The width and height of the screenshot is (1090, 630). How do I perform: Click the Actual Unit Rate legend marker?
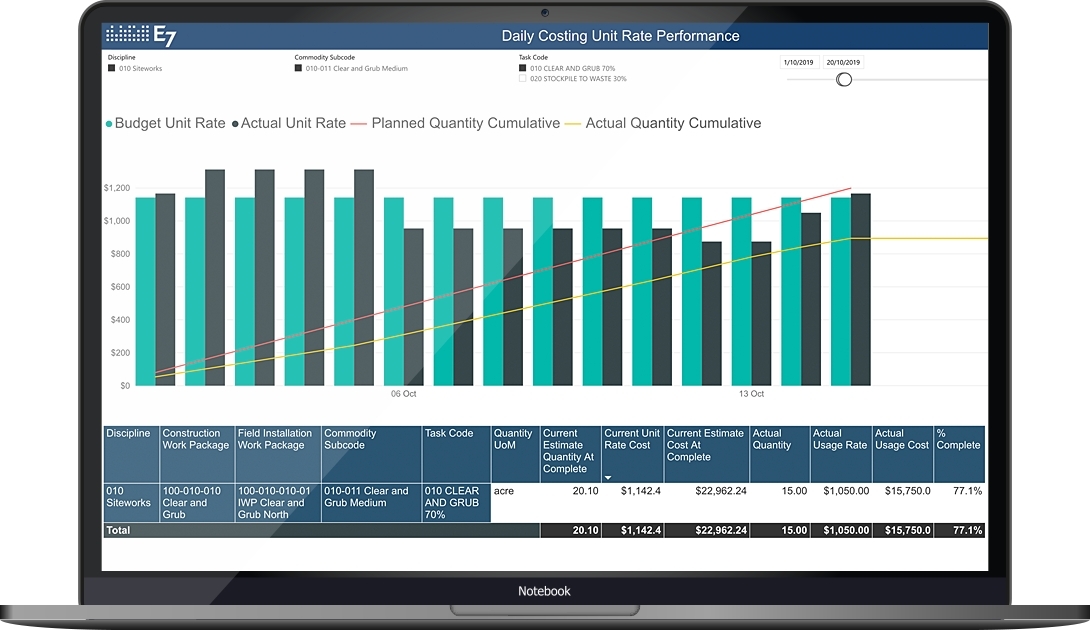[x=235, y=124]
